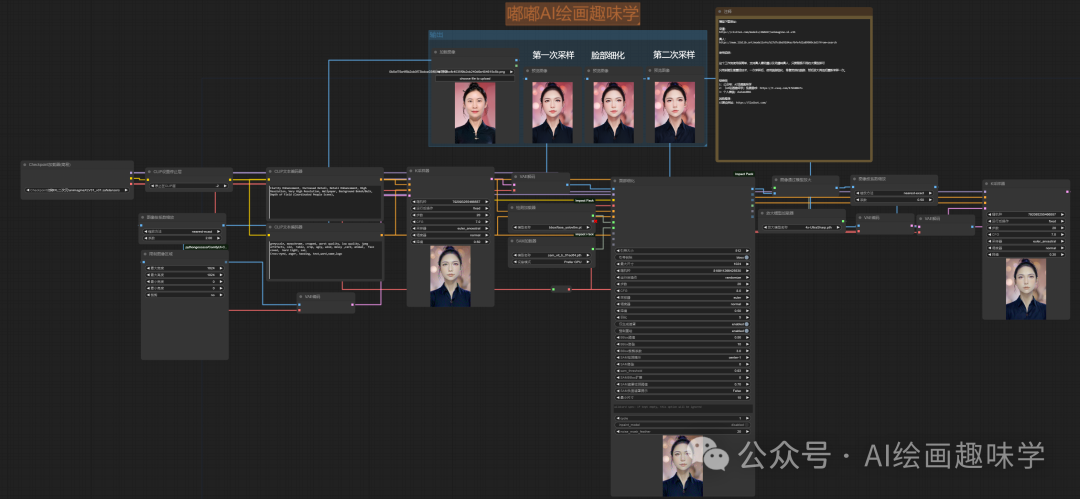Click the pink output socket of VAE encode node
The width and height of the screenshot is (1080, 499).
pos(353,304)
